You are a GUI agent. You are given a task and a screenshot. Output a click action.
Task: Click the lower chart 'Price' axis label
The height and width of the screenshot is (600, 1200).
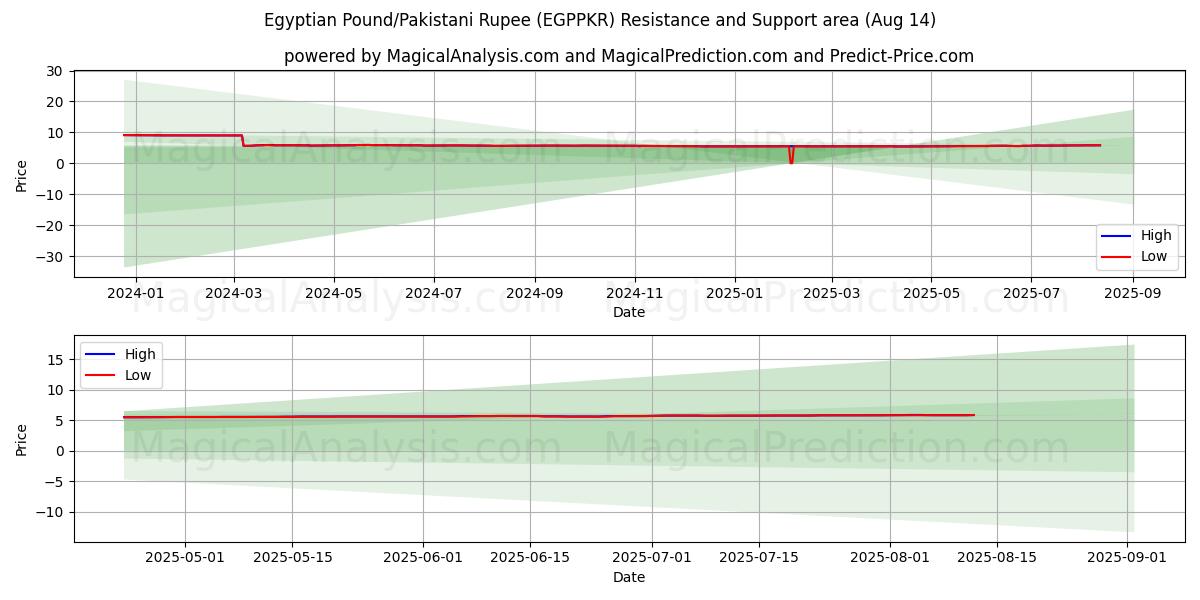tap(22, 439)
